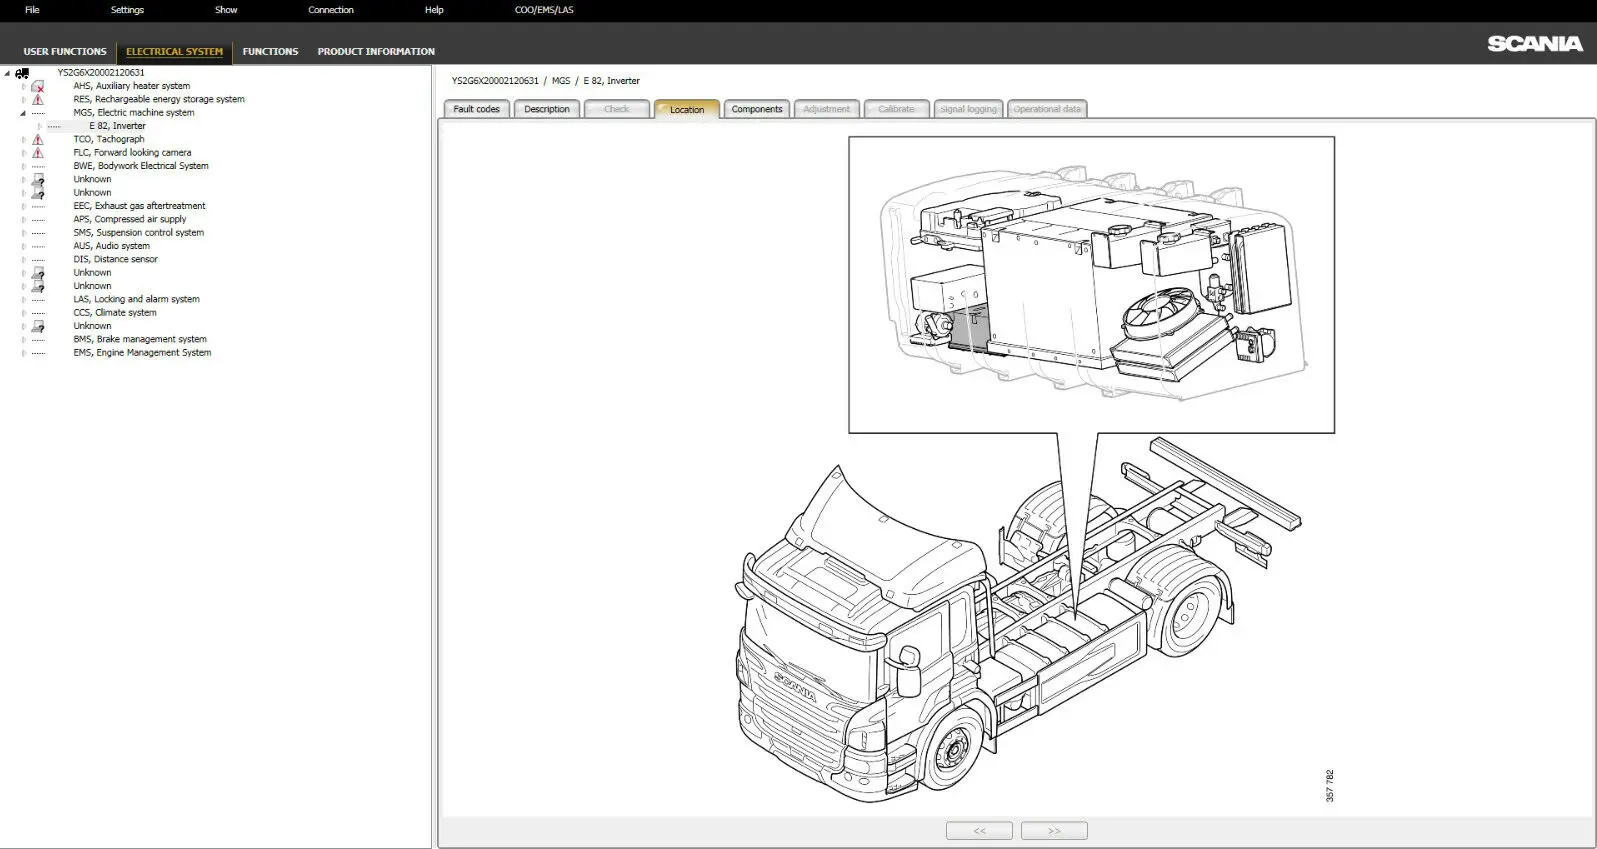Click the breadcrumb text YS2G6X20002120631 / MGS / E 82, Inverter
The height and width of the screenshot is (849, 1597).
point(546,81)
